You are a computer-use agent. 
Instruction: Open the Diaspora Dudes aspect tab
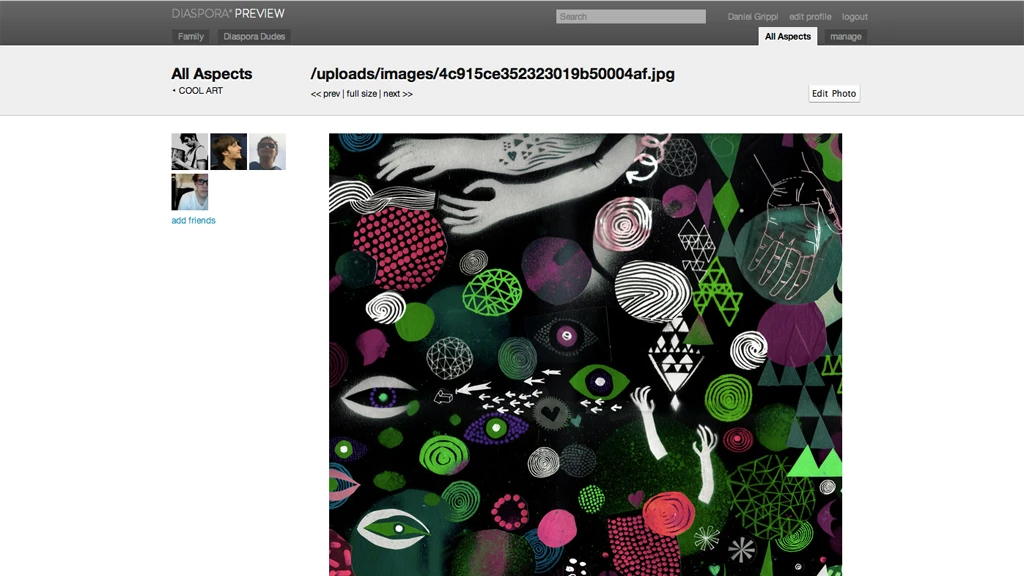(254, 37)
